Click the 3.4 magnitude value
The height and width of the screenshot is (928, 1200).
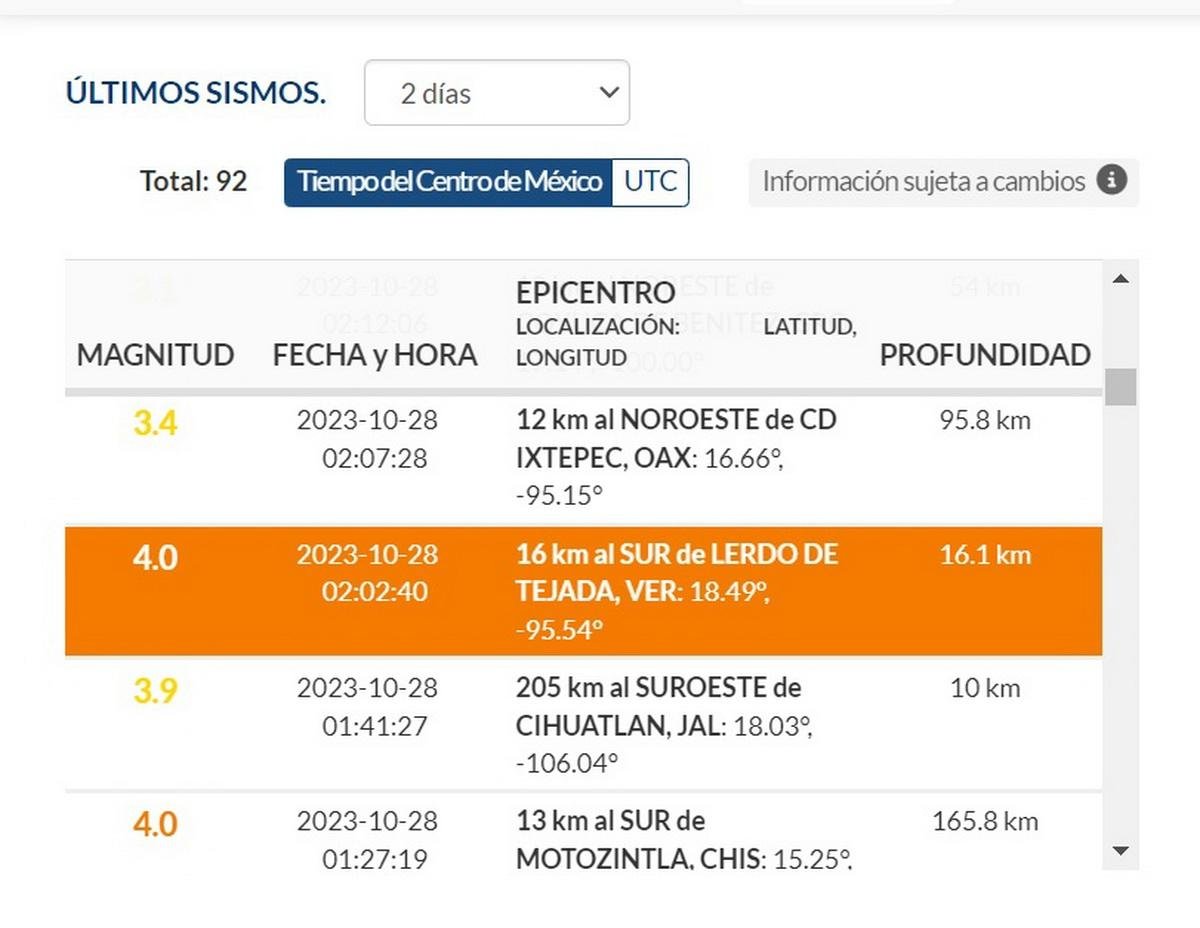click(156, 424)
